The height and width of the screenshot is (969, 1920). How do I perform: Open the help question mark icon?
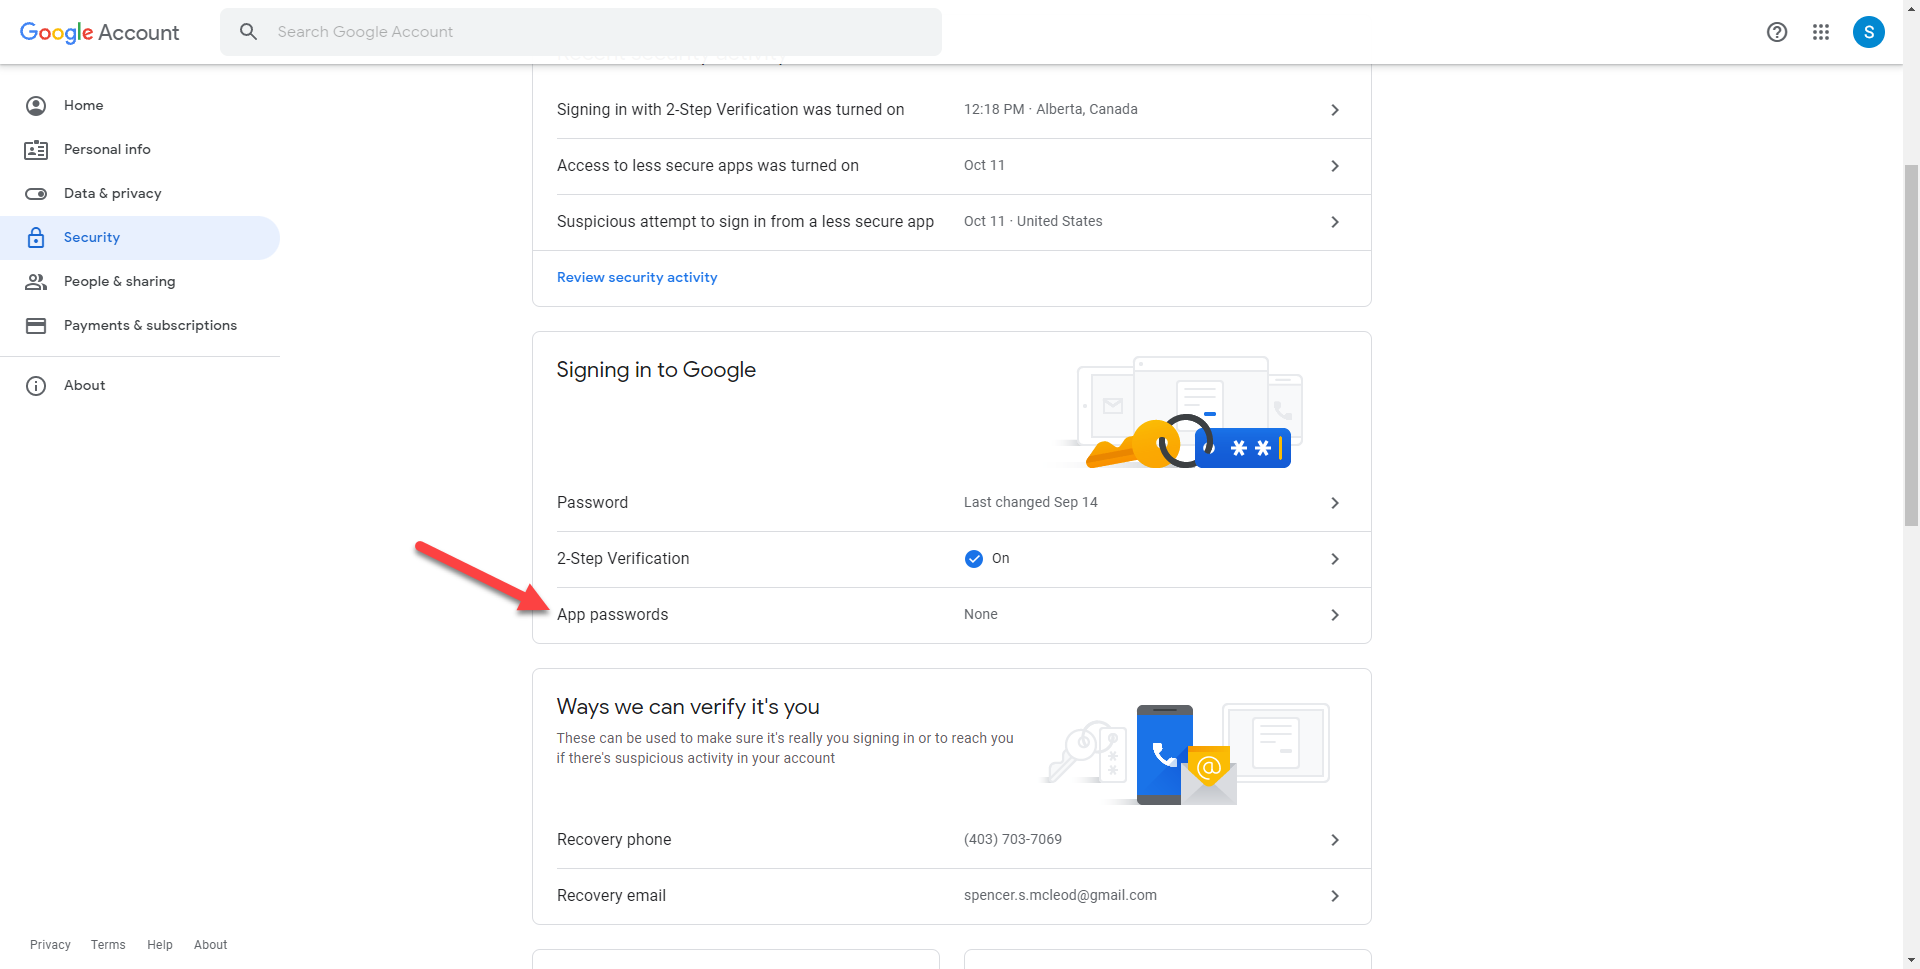(x=1777, y=32)
